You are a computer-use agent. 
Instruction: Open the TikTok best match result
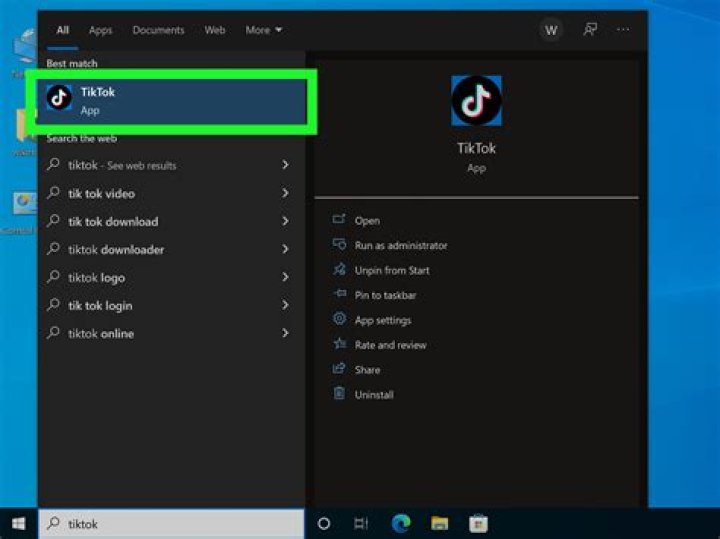(x=172, y=101)
